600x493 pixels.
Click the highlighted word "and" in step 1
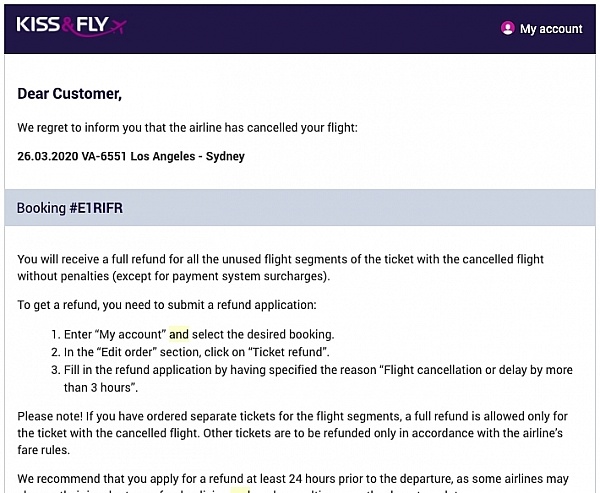pos(179,334)
